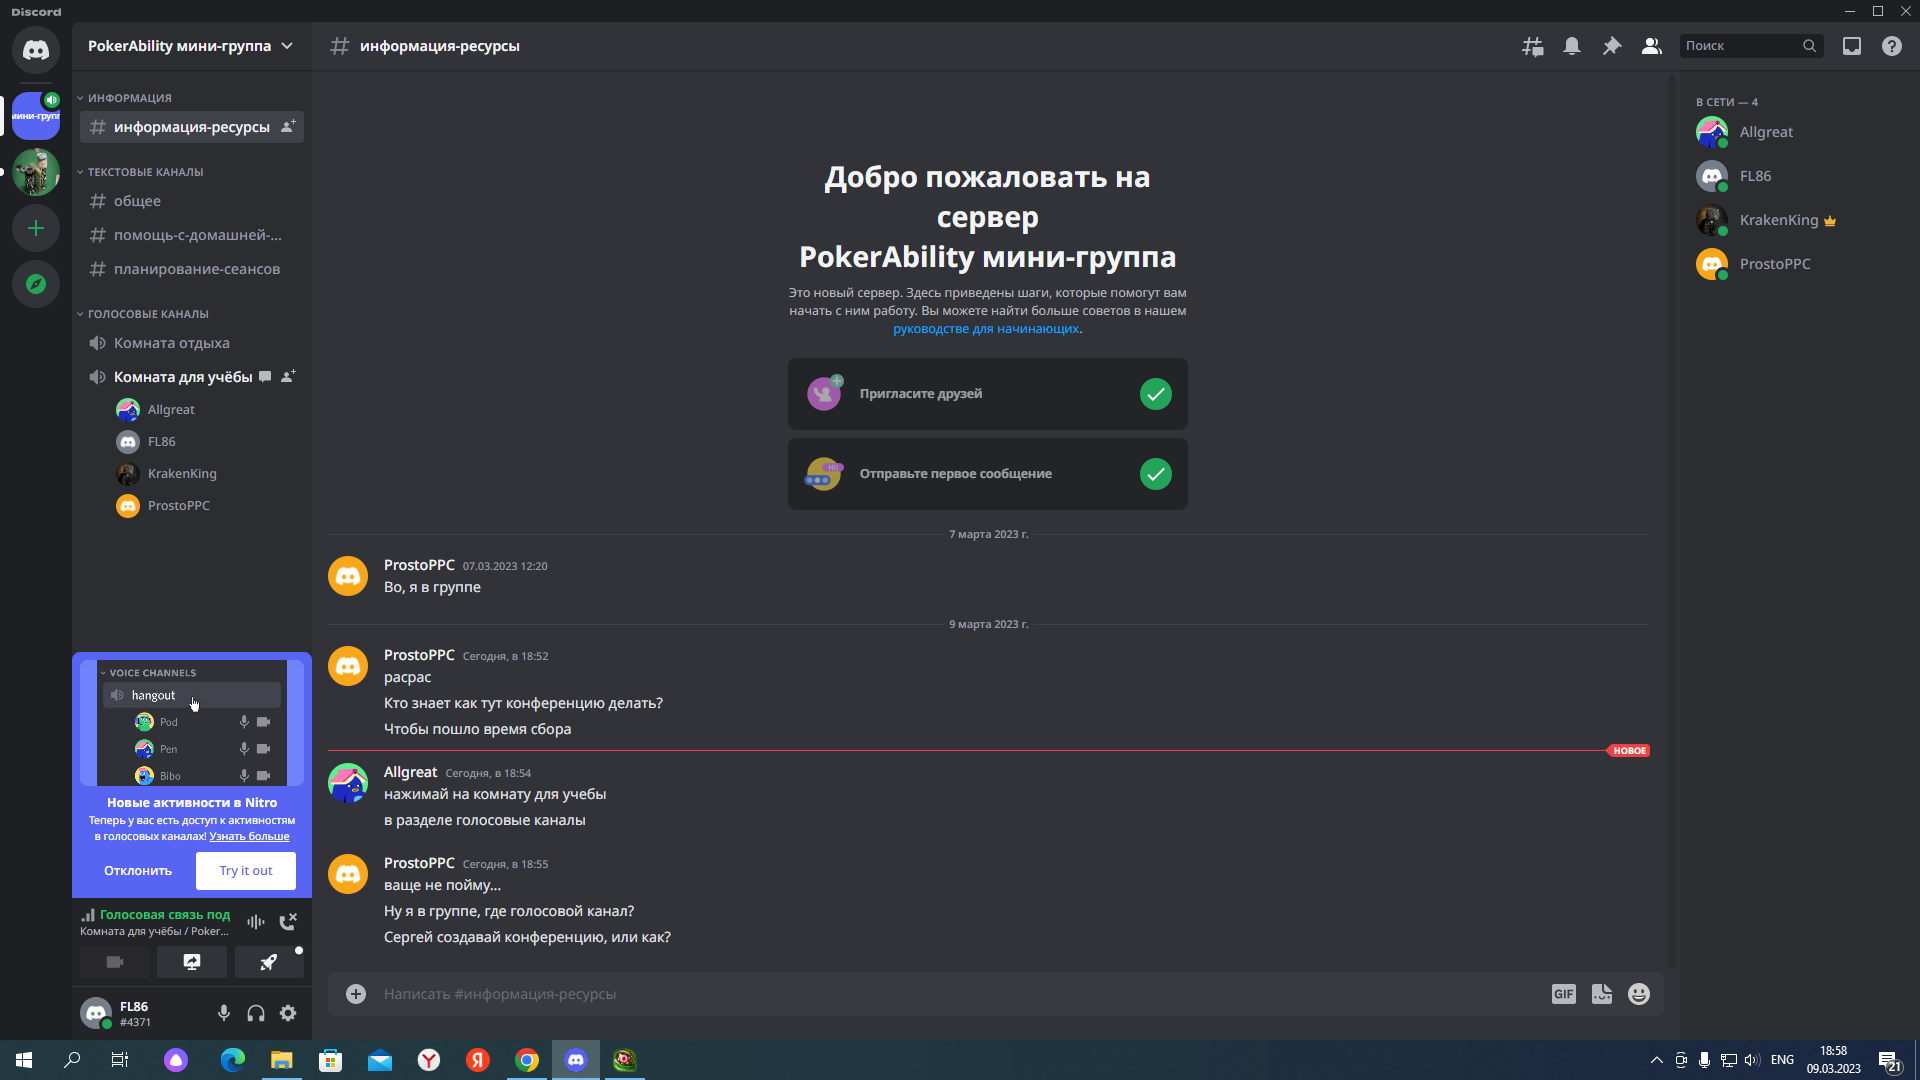Invite people to информация-ресурсы channel icon

(x=288, y=127)
